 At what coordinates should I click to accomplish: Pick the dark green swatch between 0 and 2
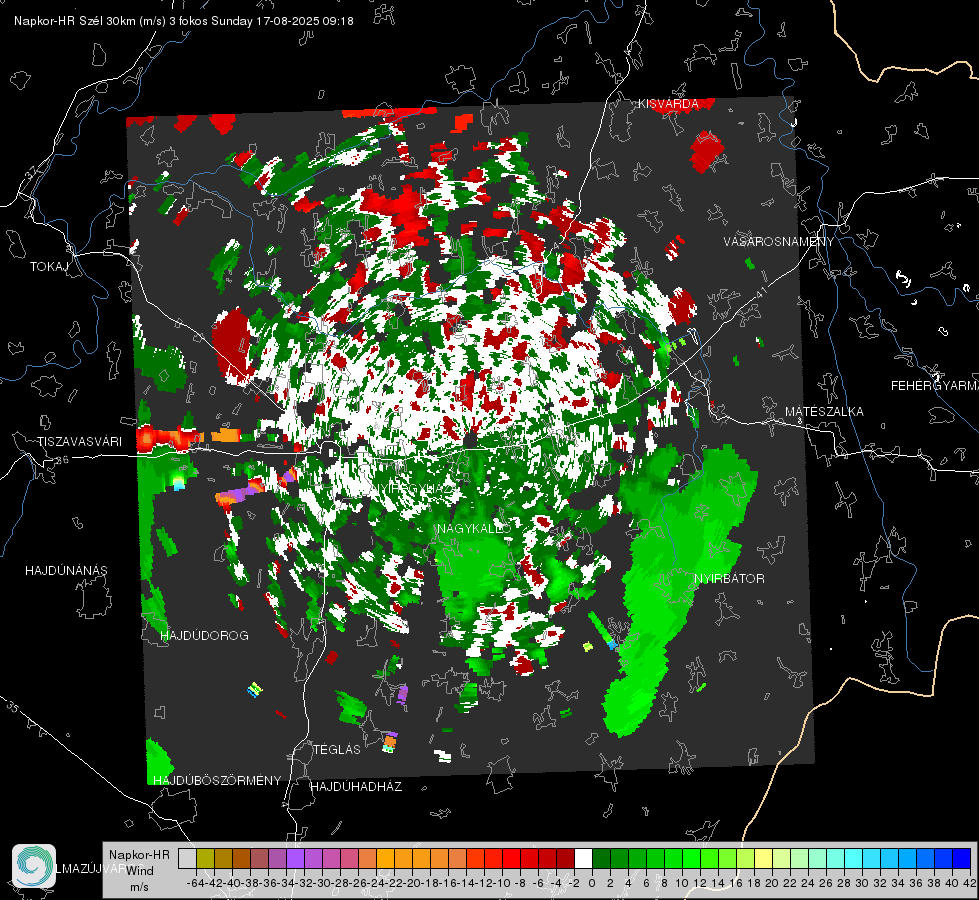[x=601, y=858]
